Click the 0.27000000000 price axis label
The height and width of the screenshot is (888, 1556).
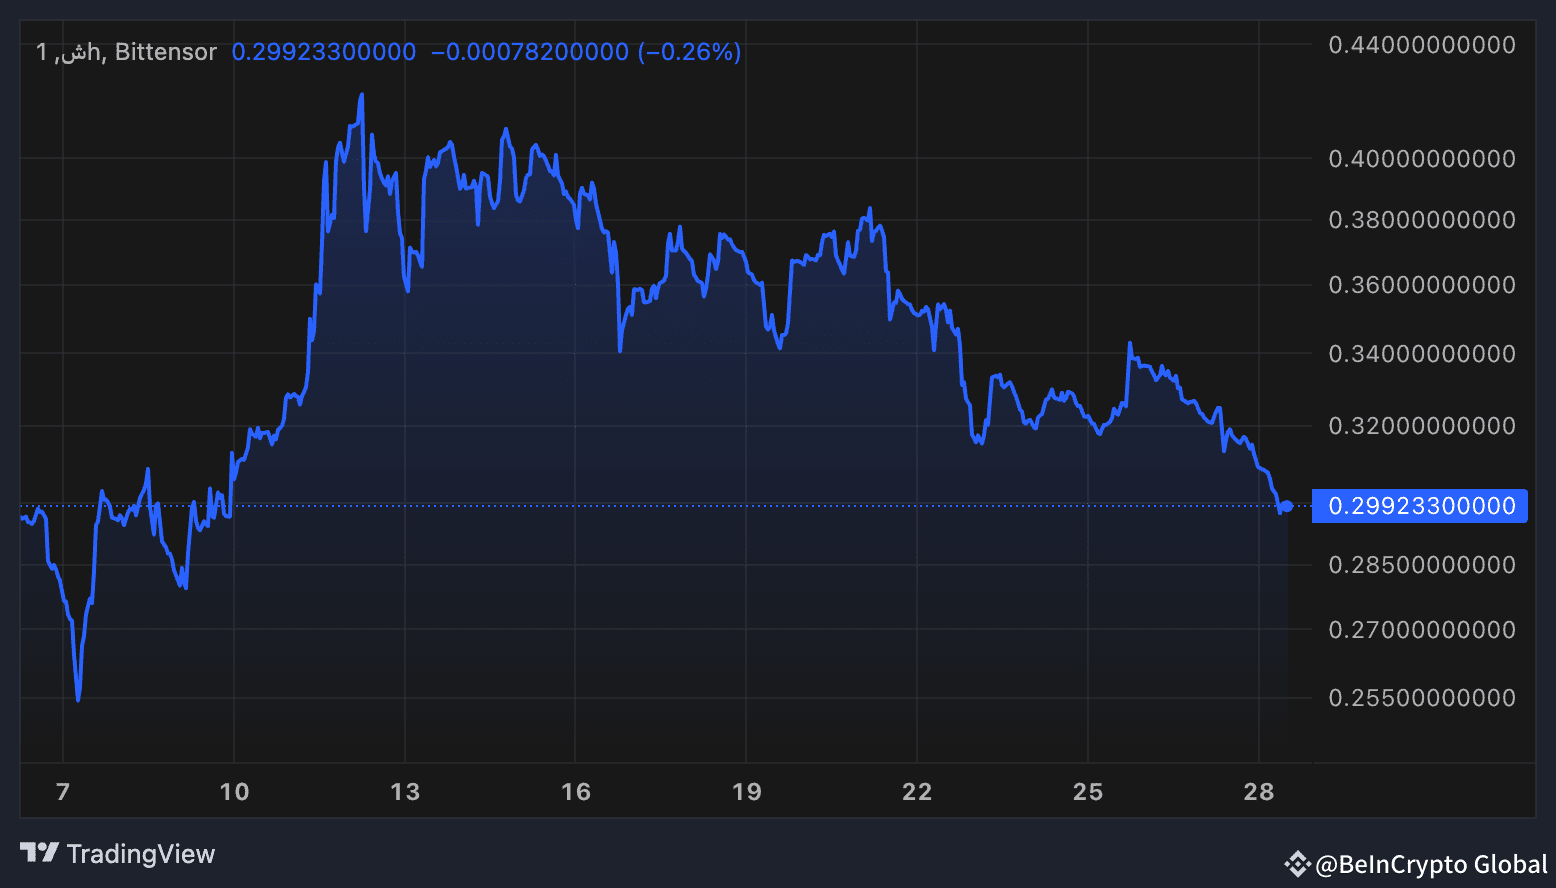pos(1422,630)
